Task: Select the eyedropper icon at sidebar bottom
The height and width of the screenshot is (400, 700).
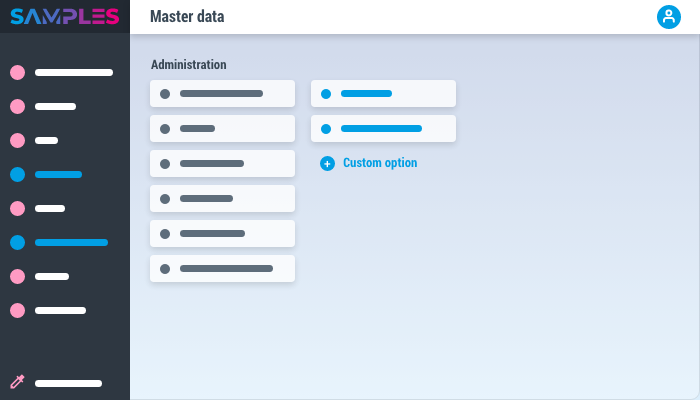Action: coord(17,382)
